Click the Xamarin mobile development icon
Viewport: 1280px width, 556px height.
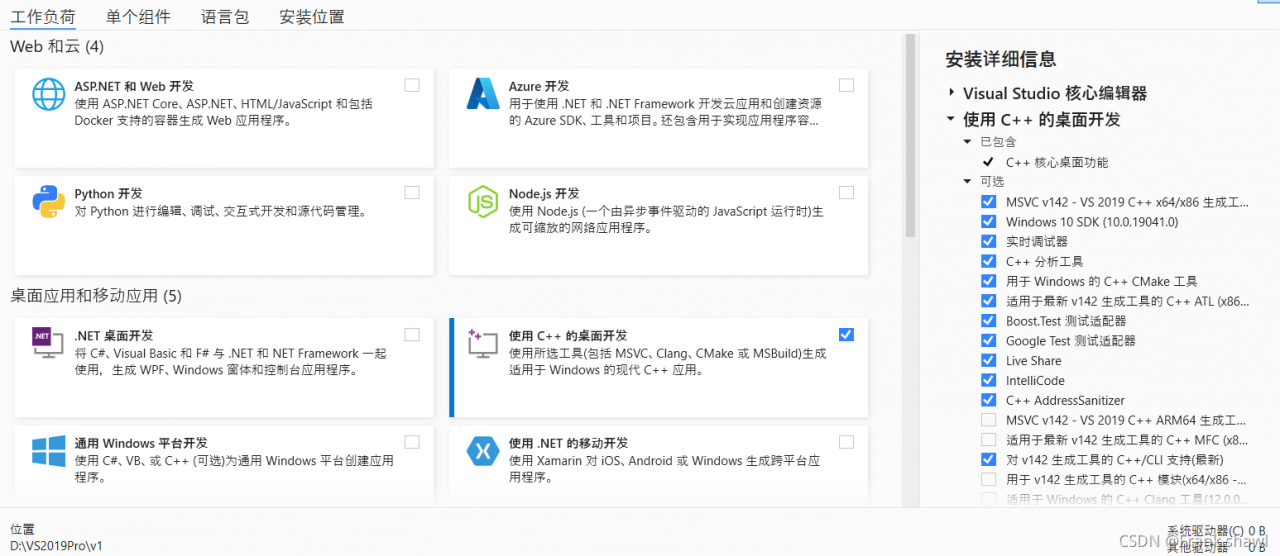click(483, 451)
